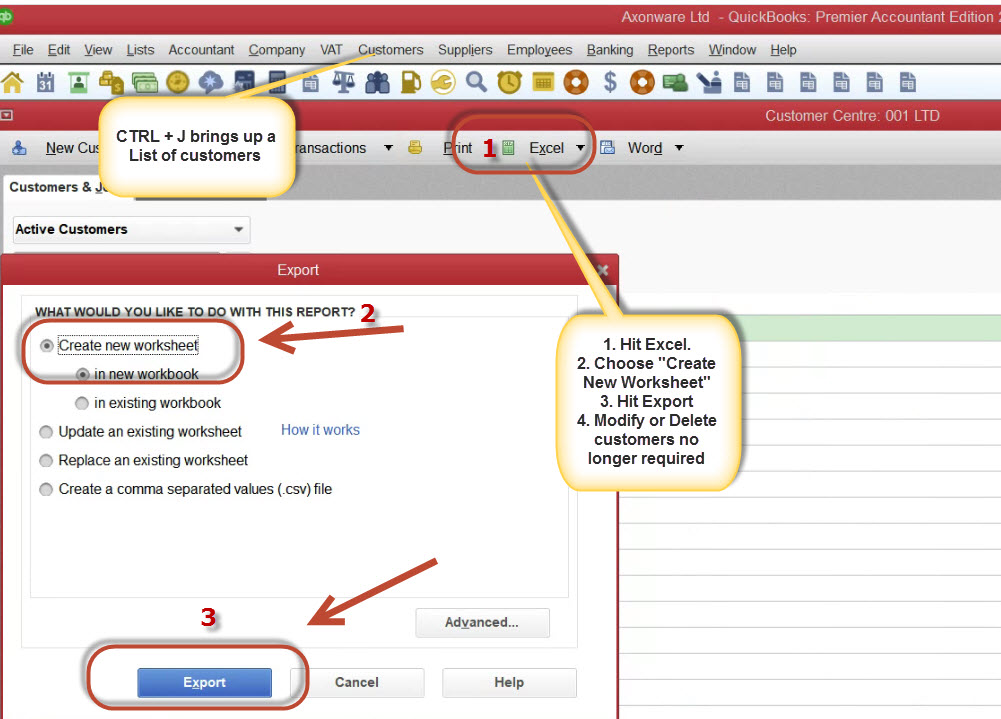Open the Home page icon

point(12,82)
